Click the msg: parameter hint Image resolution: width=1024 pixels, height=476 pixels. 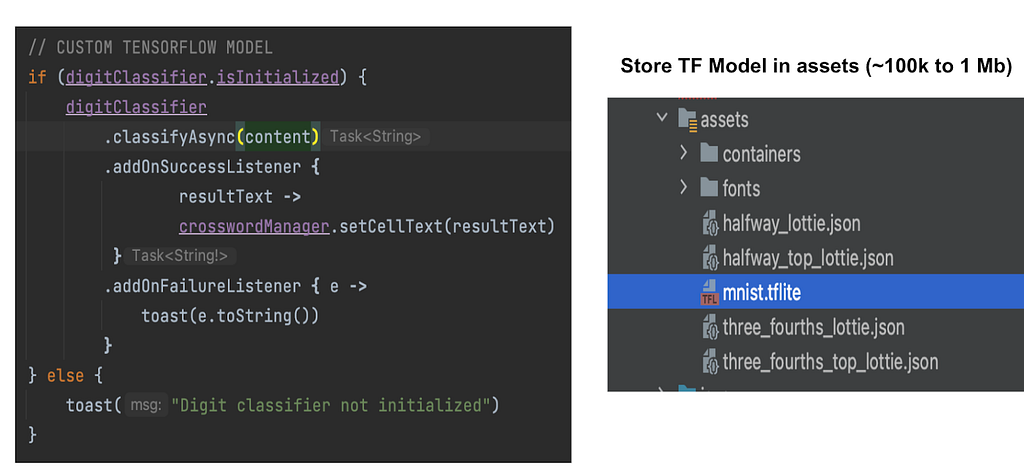tap(146, 405)
